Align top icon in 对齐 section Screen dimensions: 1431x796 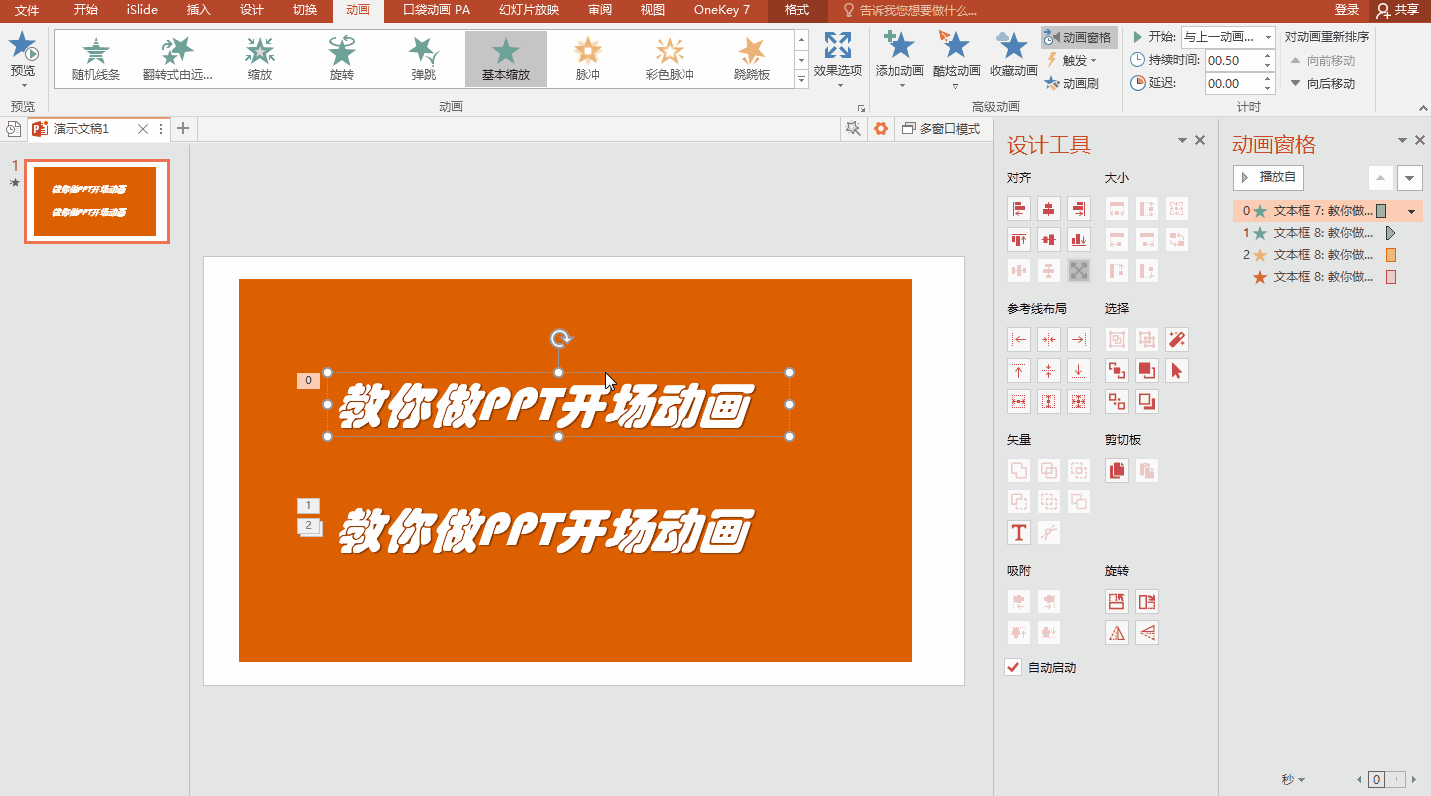pyautogui.click(x=1018, y=240)
